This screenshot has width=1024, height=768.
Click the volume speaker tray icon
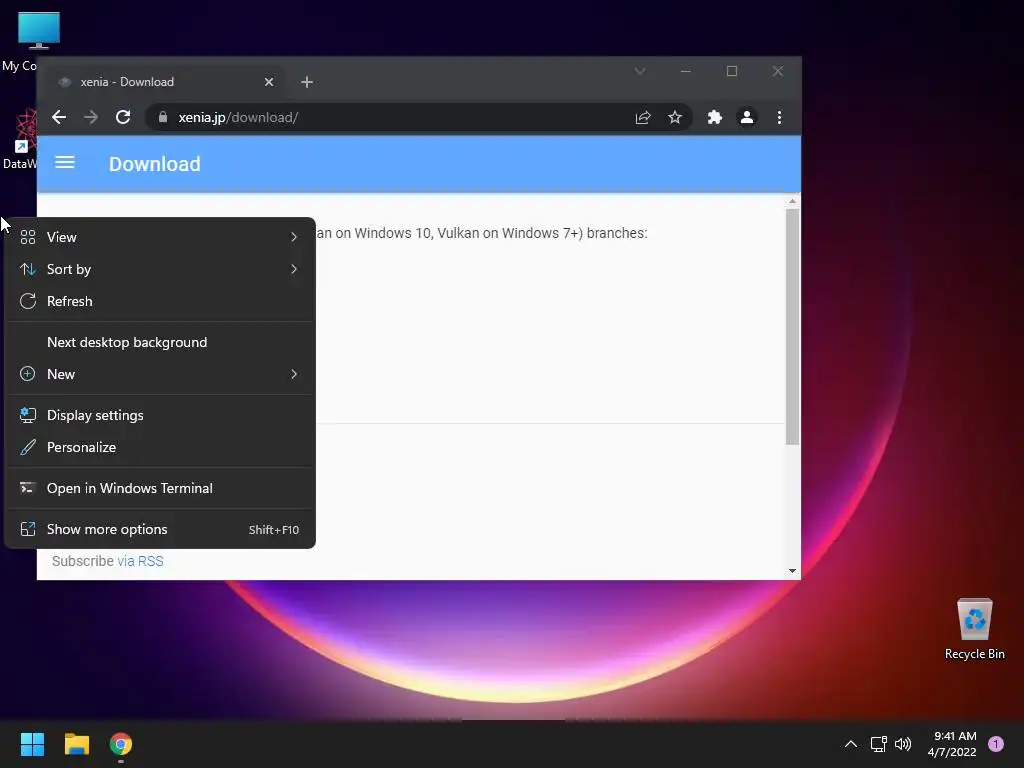click(903, 744)
